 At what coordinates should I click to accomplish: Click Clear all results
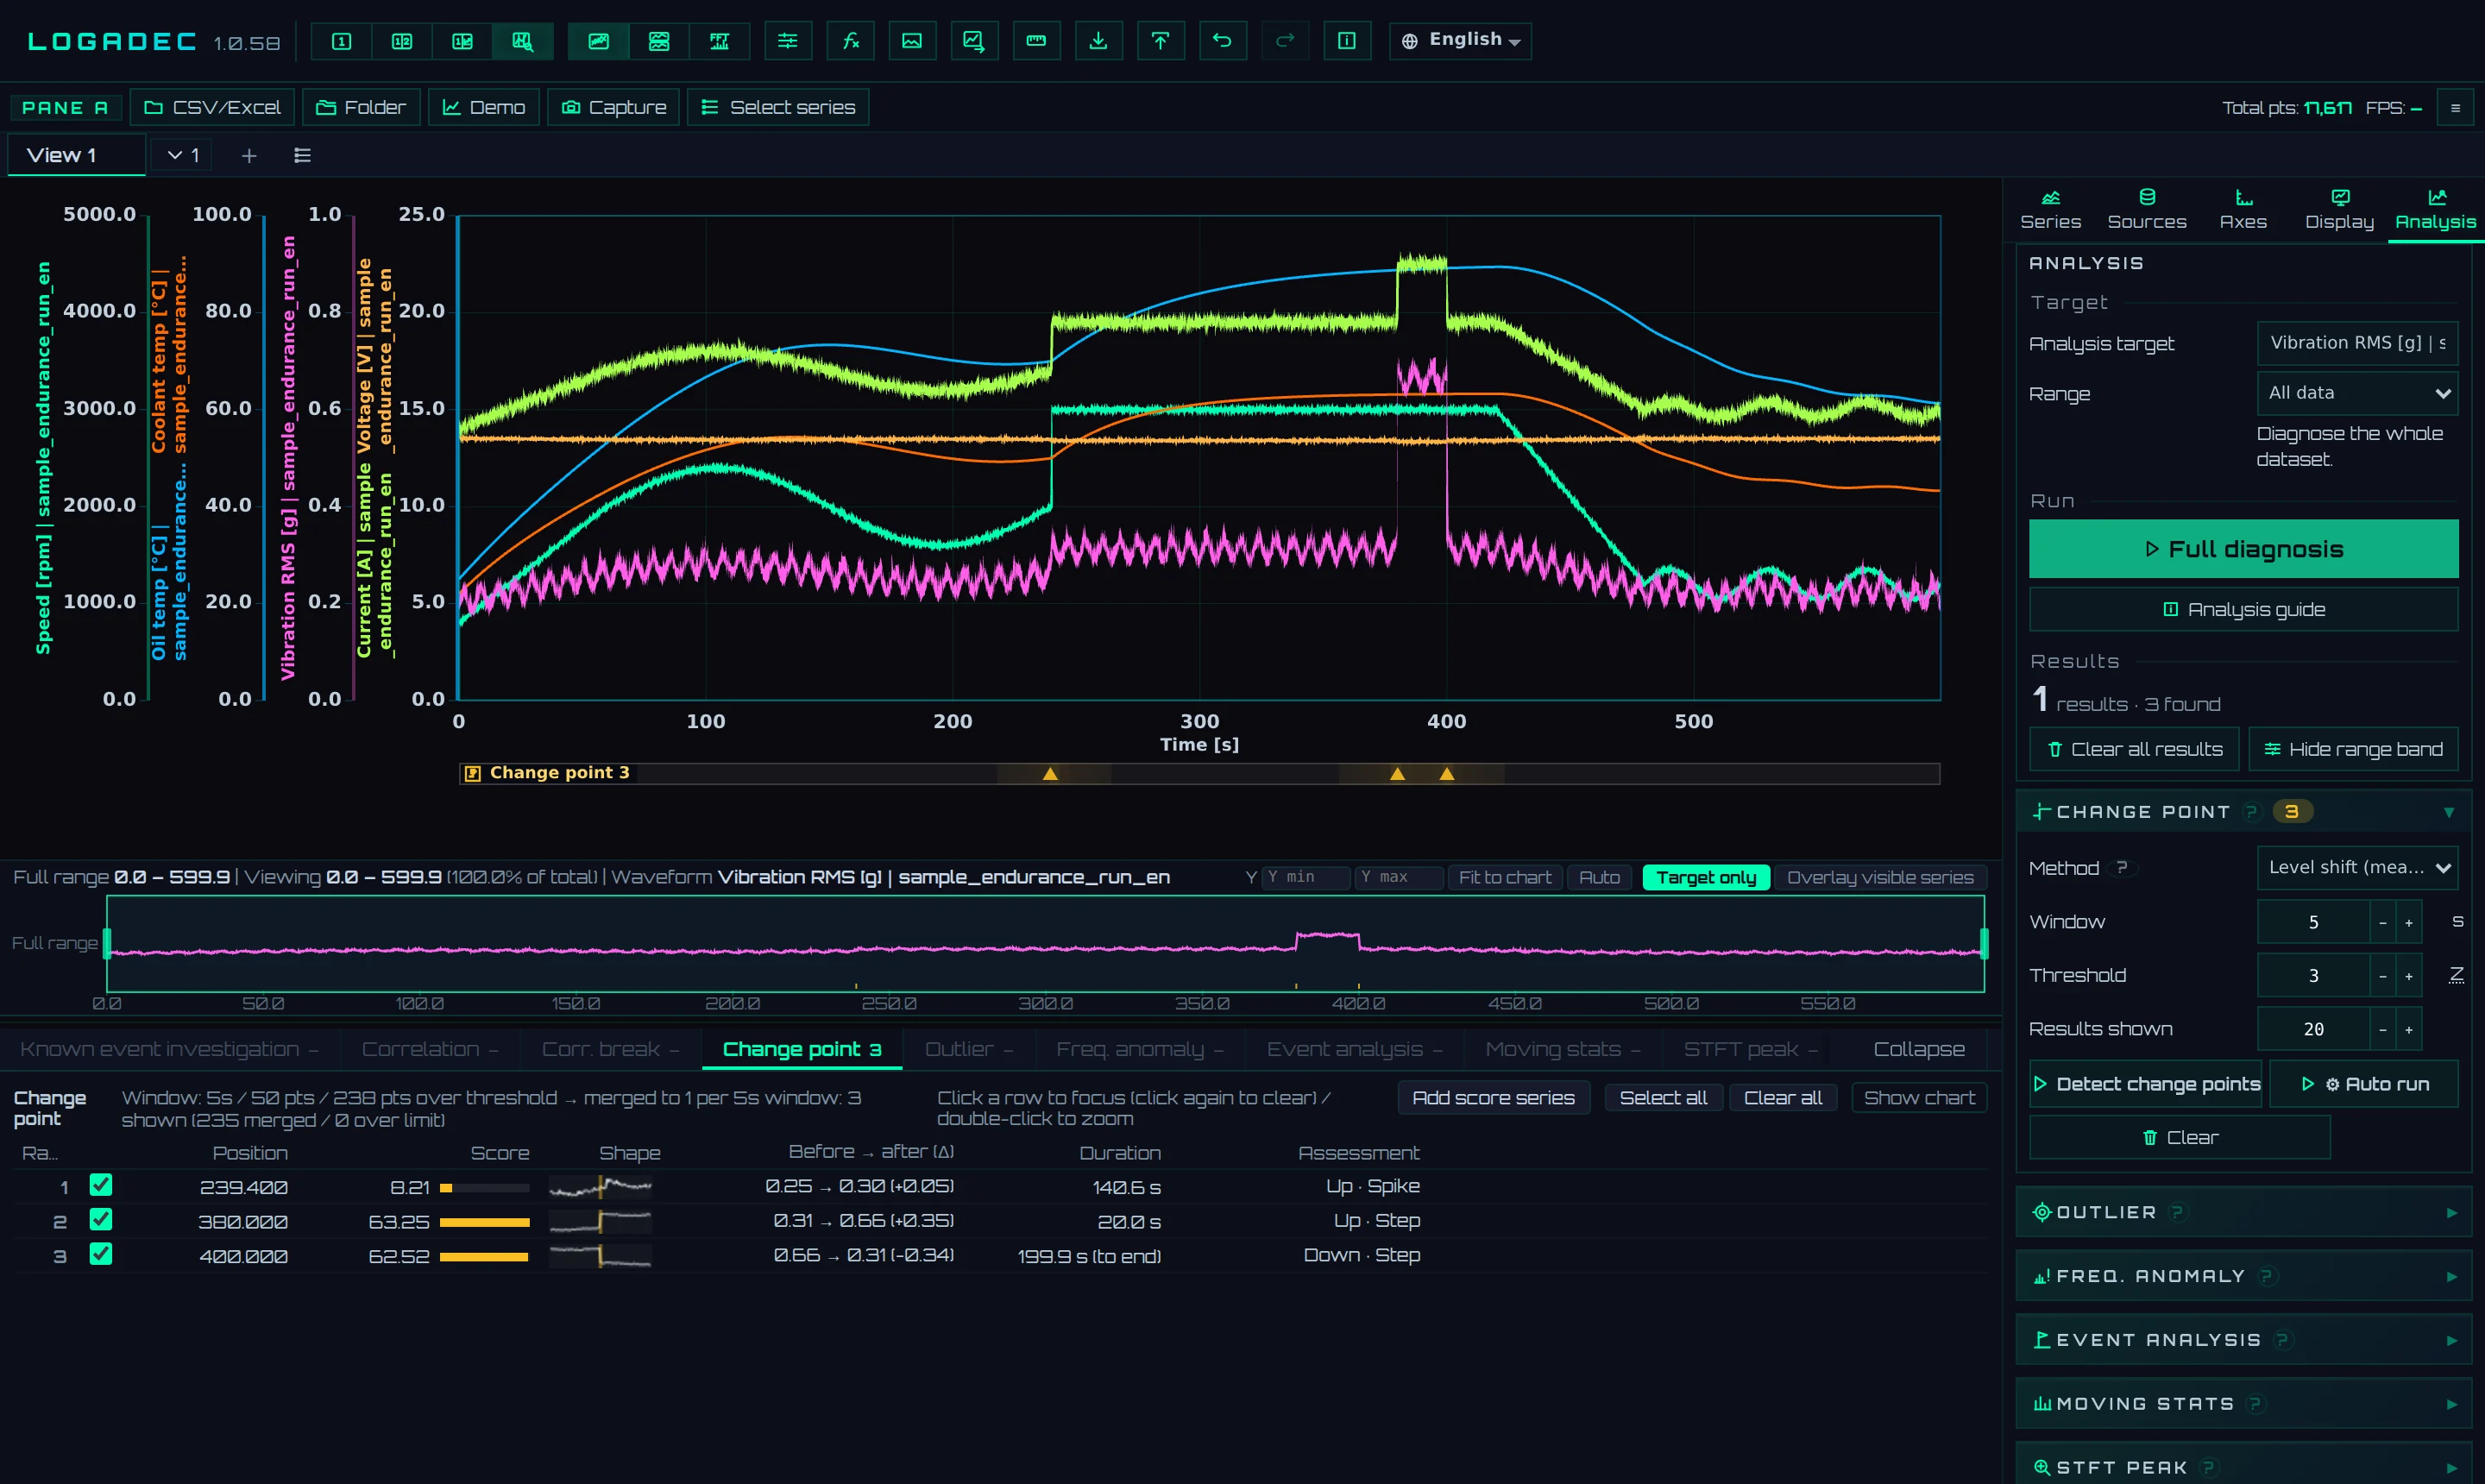click(x=2135, y=749)
